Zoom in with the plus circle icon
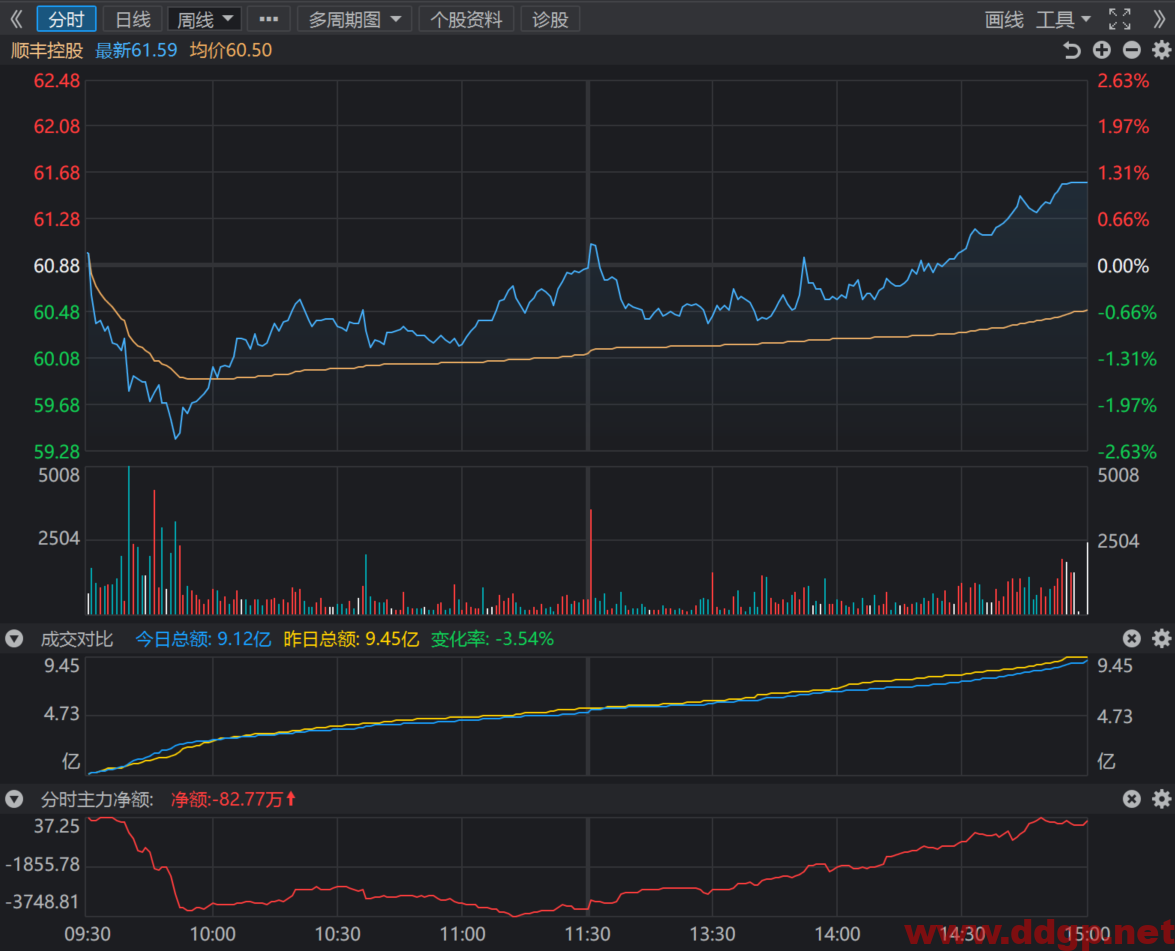 pyautogui.click(x=1102, y=50)
